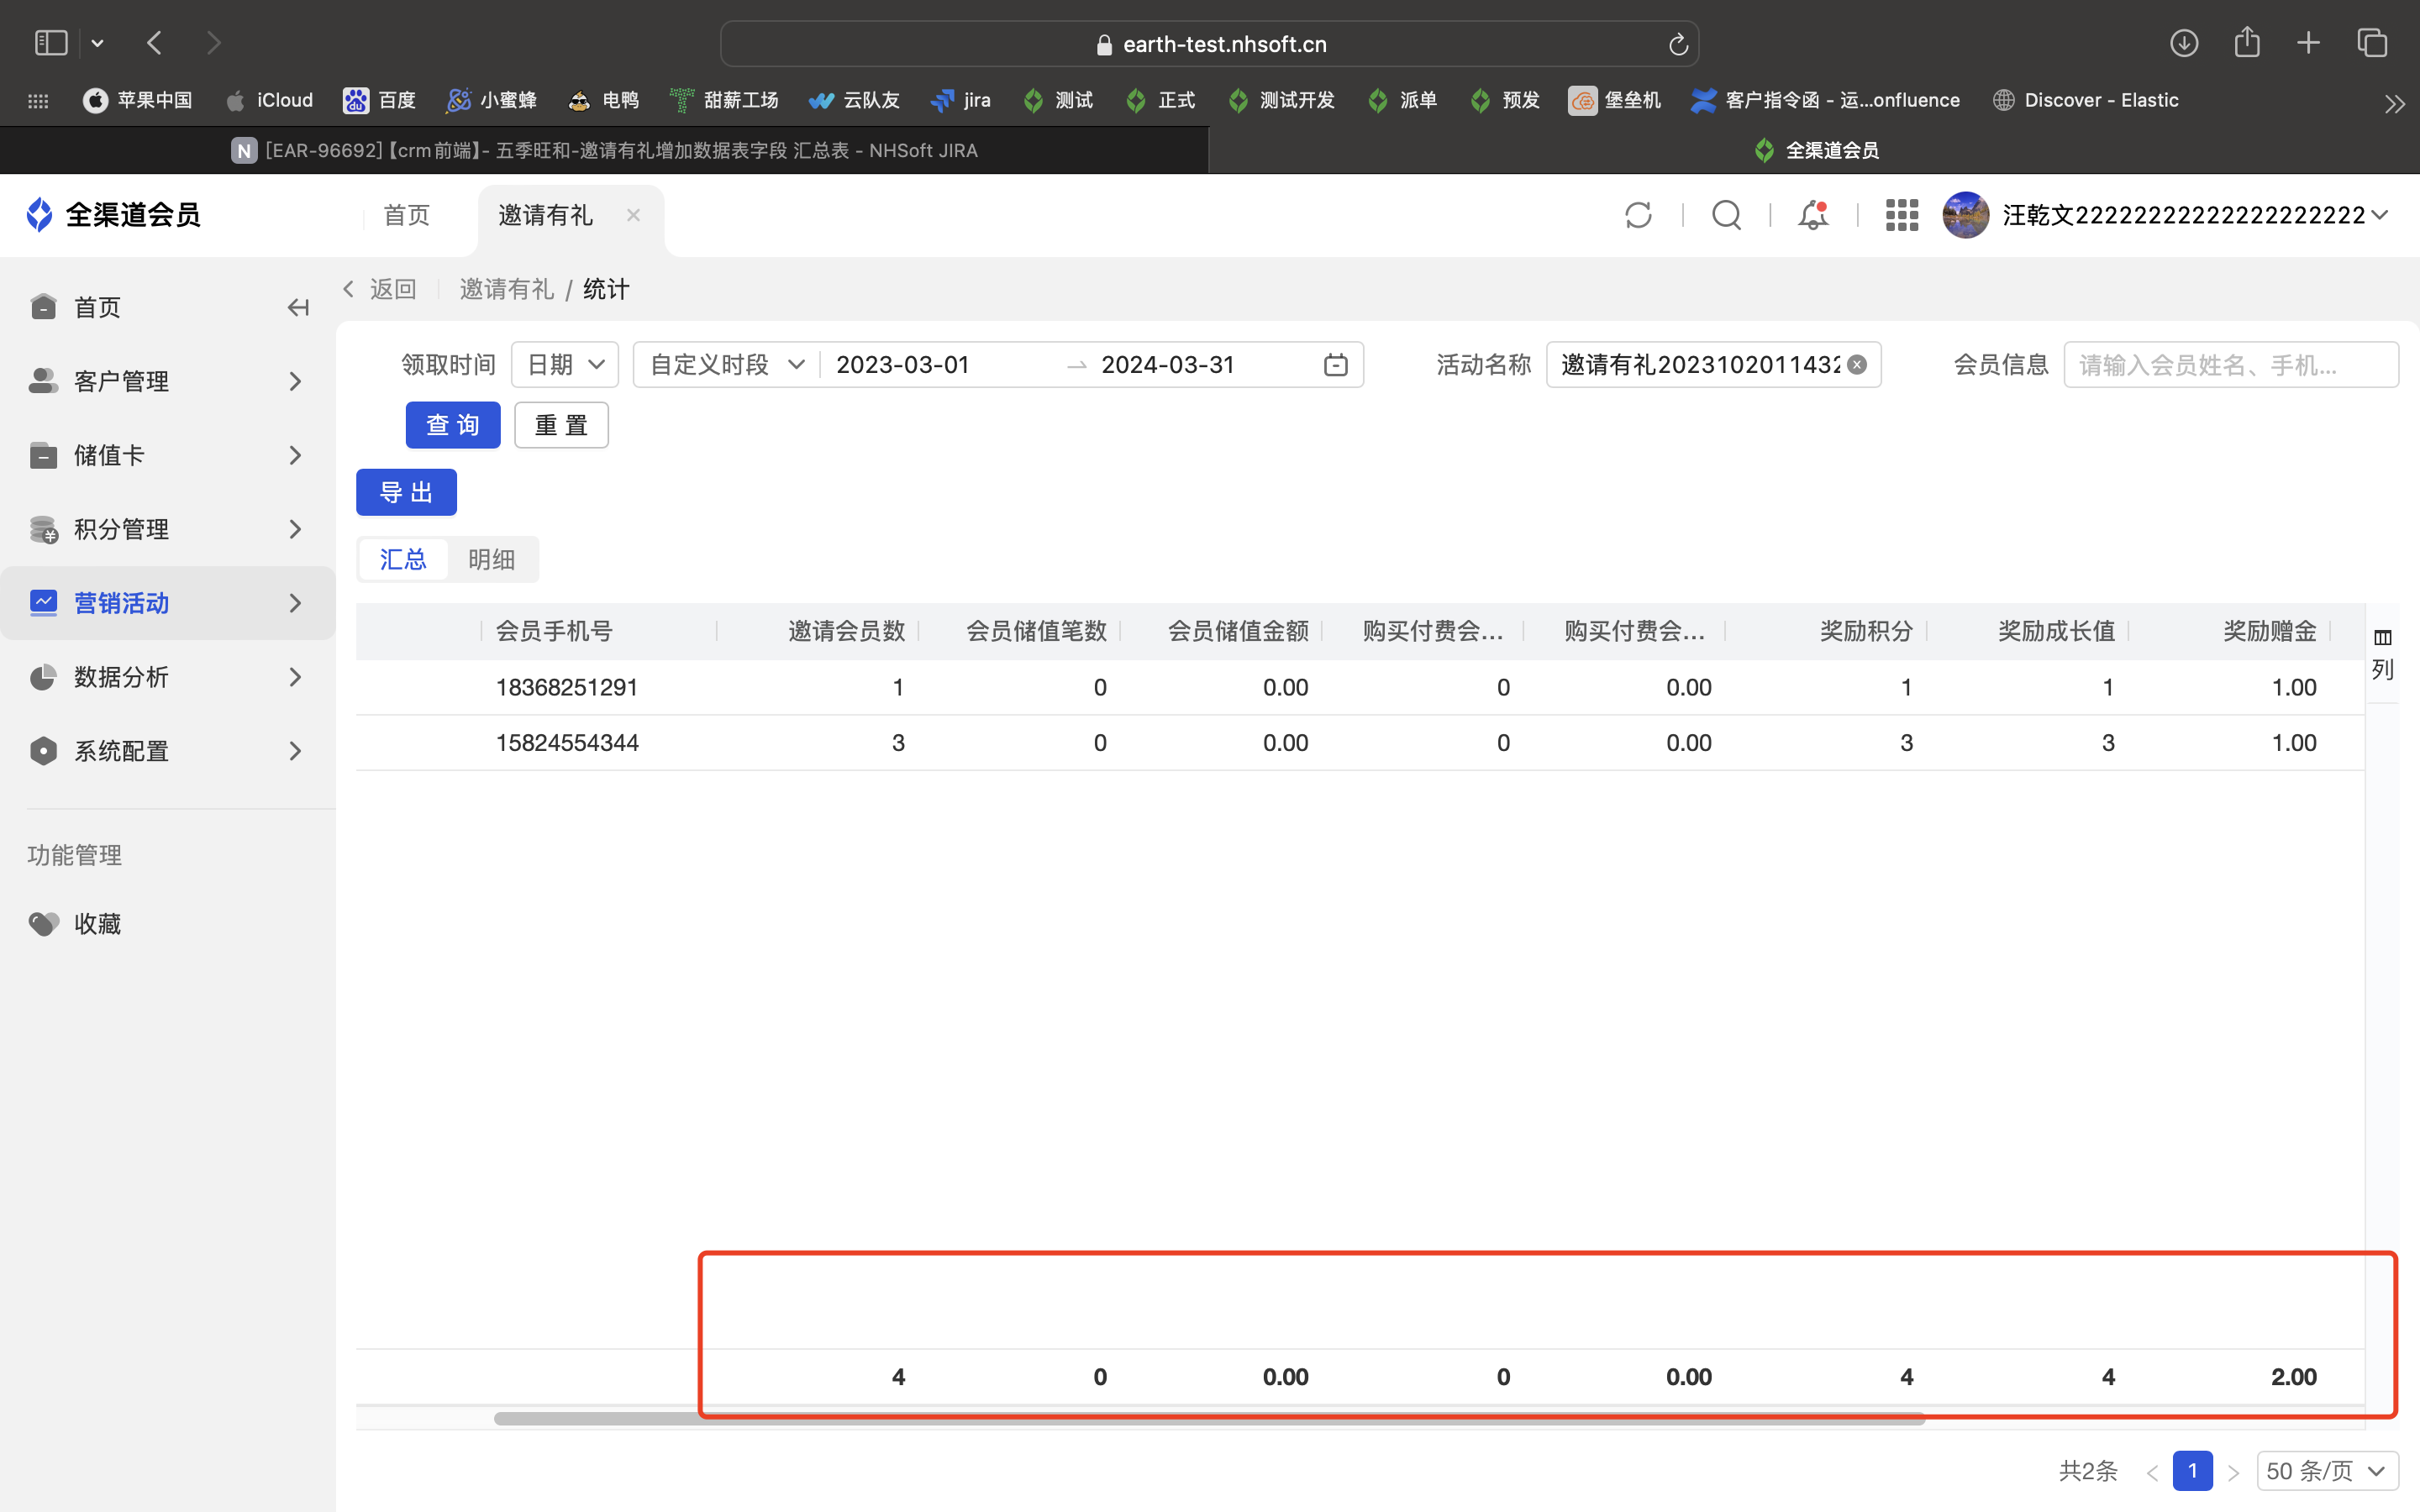This screenshot has width=2420, height=1512.
Task: Open 首页 in the sidebar
Action: pos(98,307)
